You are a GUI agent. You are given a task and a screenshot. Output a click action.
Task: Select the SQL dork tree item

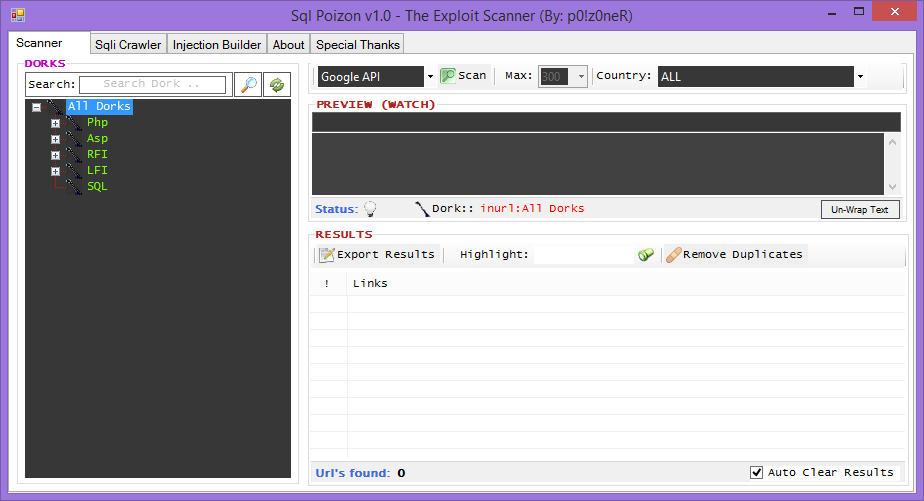pyautogui.click(x=97, y=186)
